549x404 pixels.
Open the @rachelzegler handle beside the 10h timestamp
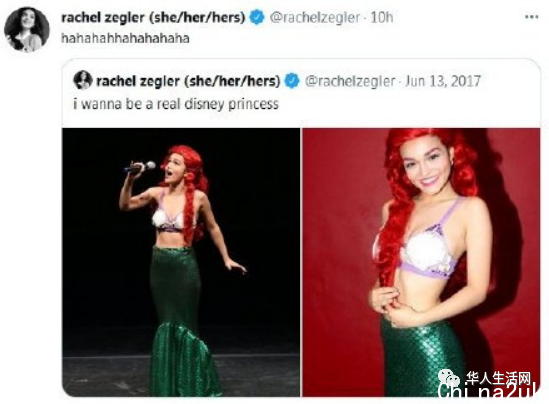[x=314, y=18]
